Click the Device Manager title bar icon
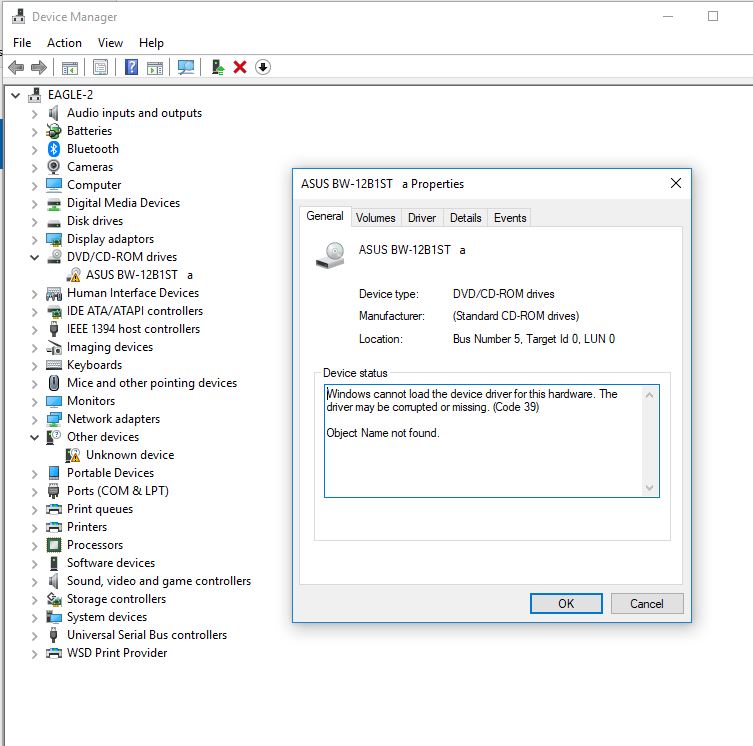Image resolution: width=753 pixels, height=746 pixels. [x=19, y=17]
